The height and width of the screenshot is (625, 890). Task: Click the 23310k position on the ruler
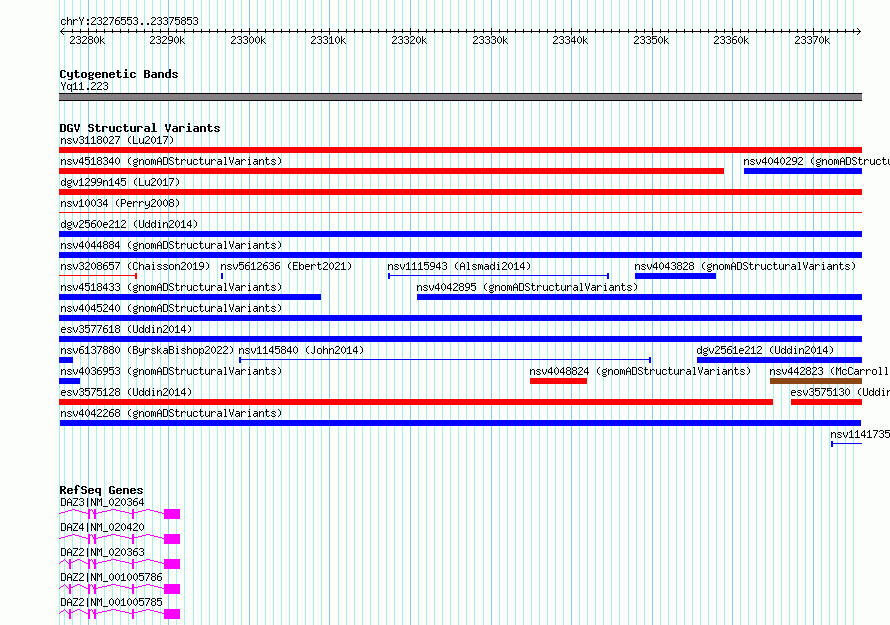(x=328, y=40)
